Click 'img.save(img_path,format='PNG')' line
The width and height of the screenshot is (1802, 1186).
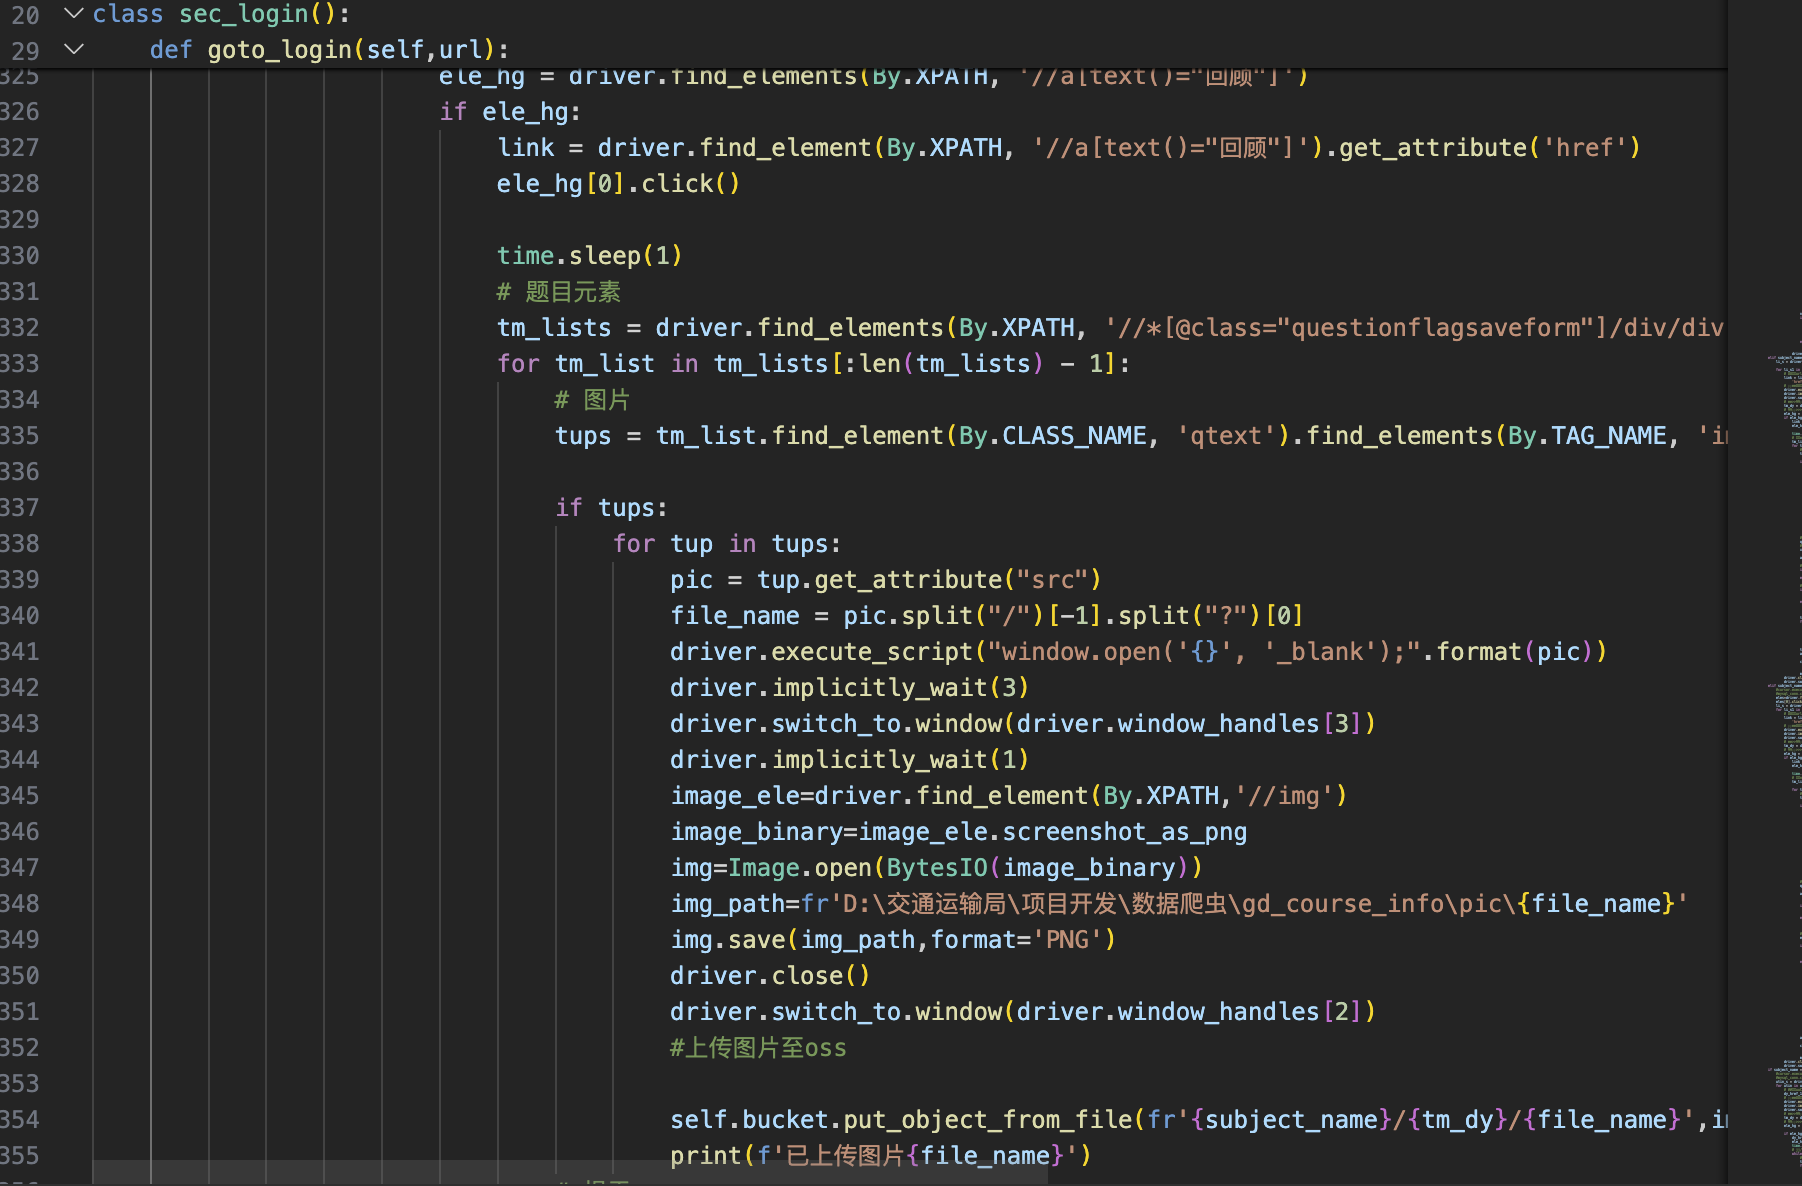[892, 940]
